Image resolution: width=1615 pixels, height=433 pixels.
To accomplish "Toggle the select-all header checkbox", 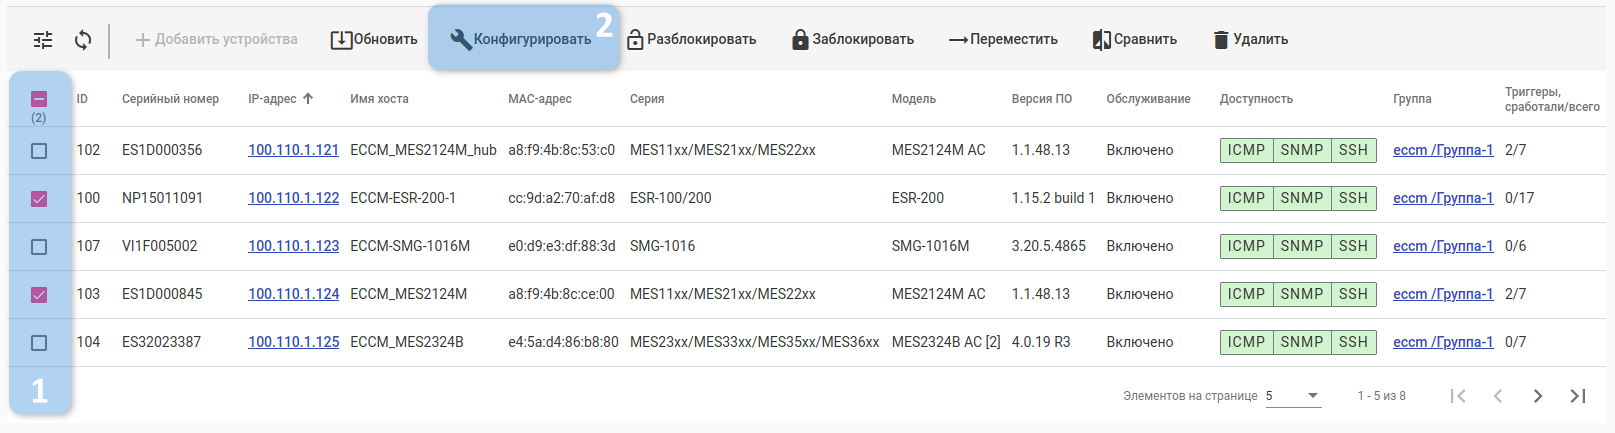I will pyautogui.click(x=39, y=99).
